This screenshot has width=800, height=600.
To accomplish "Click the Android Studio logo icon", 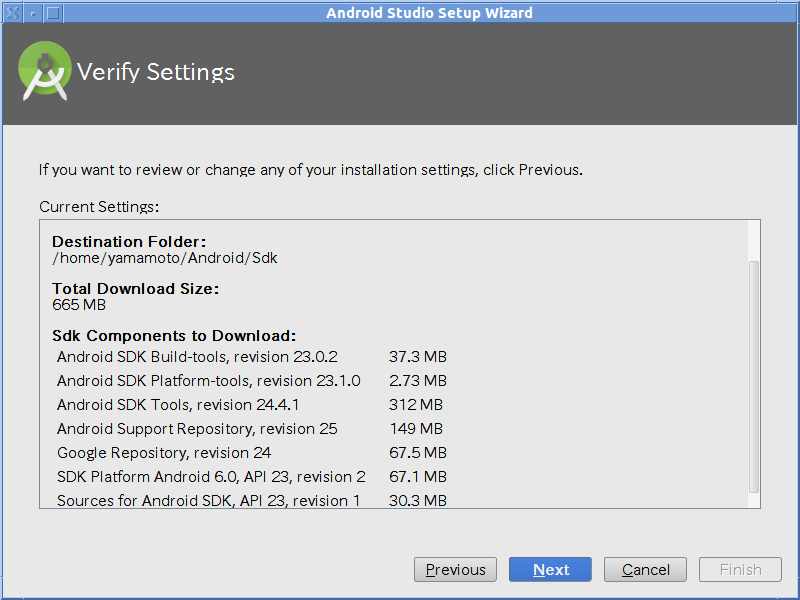I will point(44,71).
